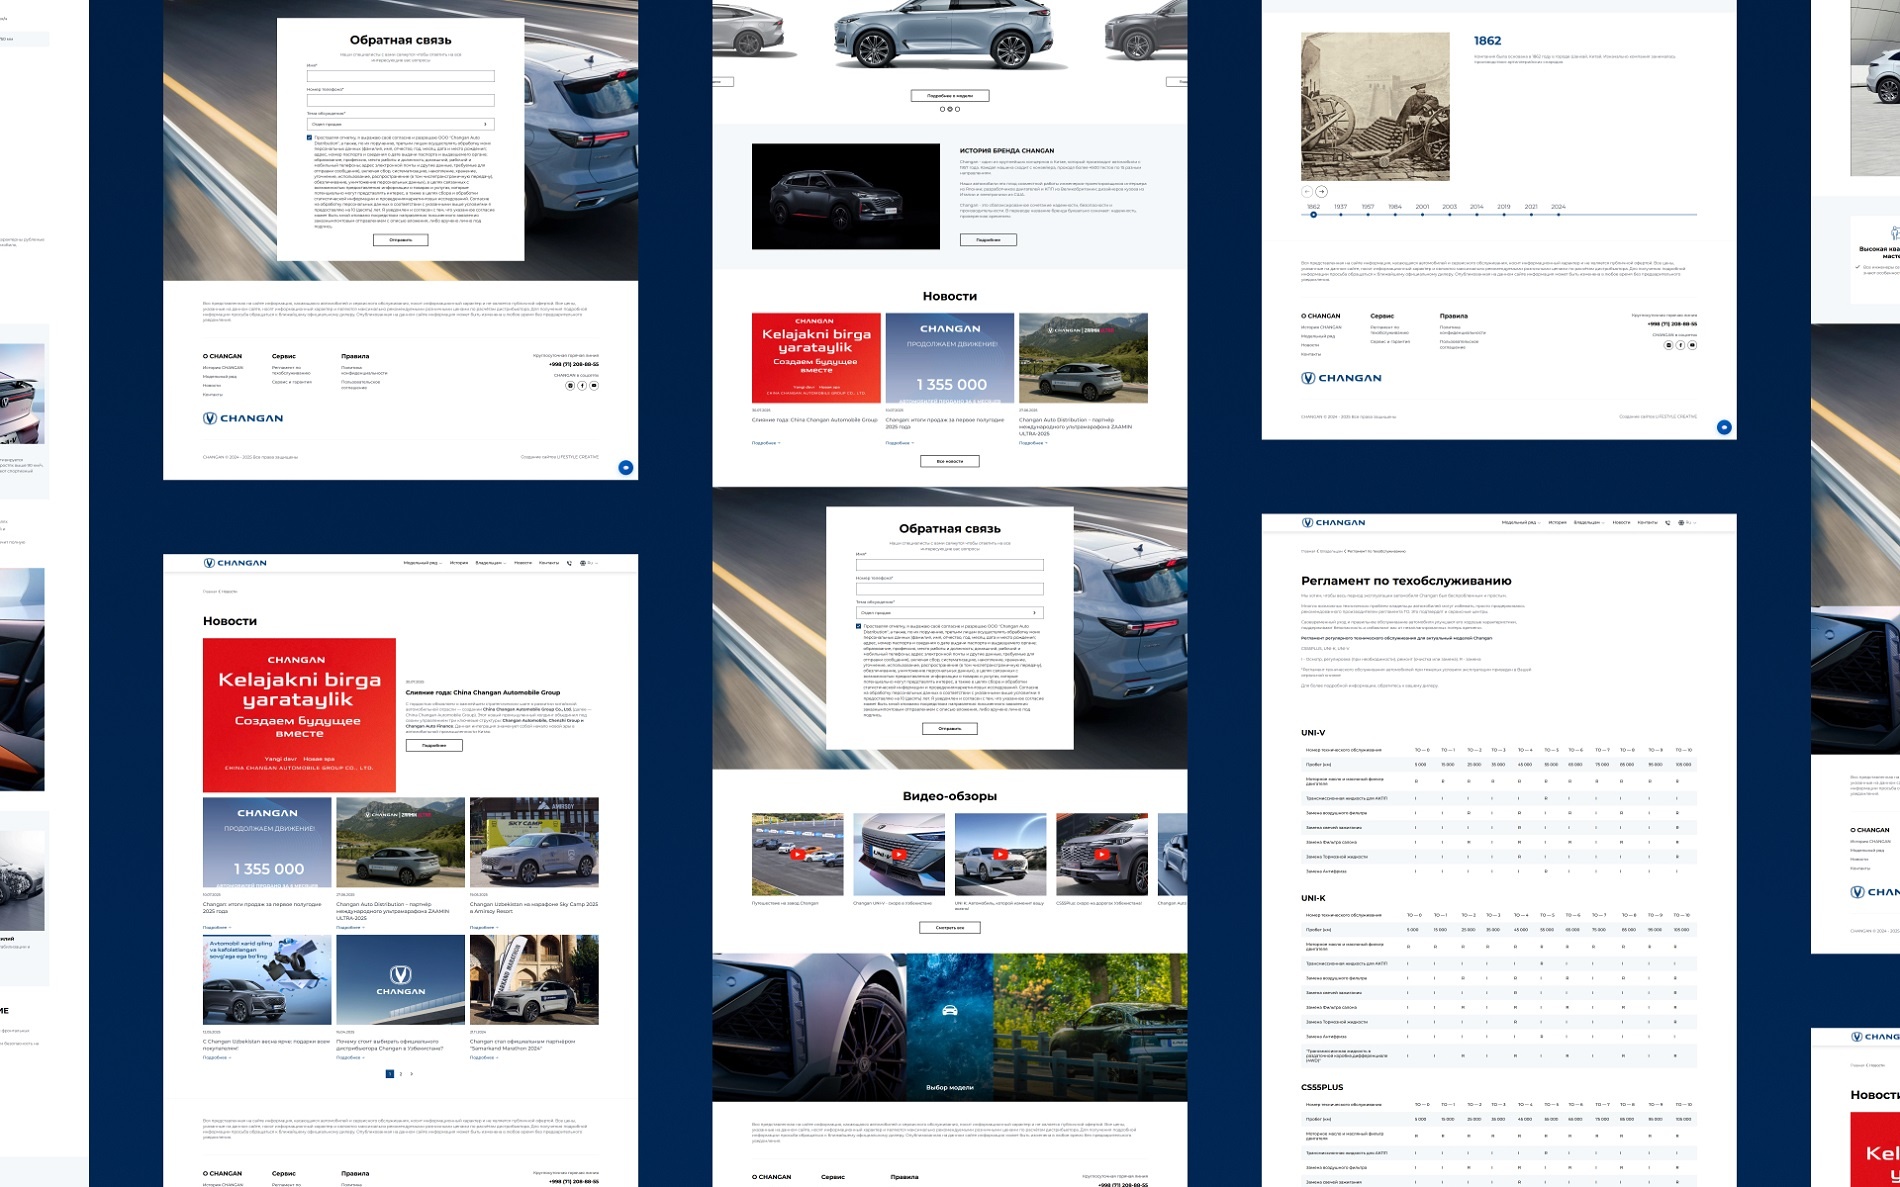This screenshot has height=1187, width=1900.
Task: Click the next page arrow in the news pagination
Action: point(412,1074)
